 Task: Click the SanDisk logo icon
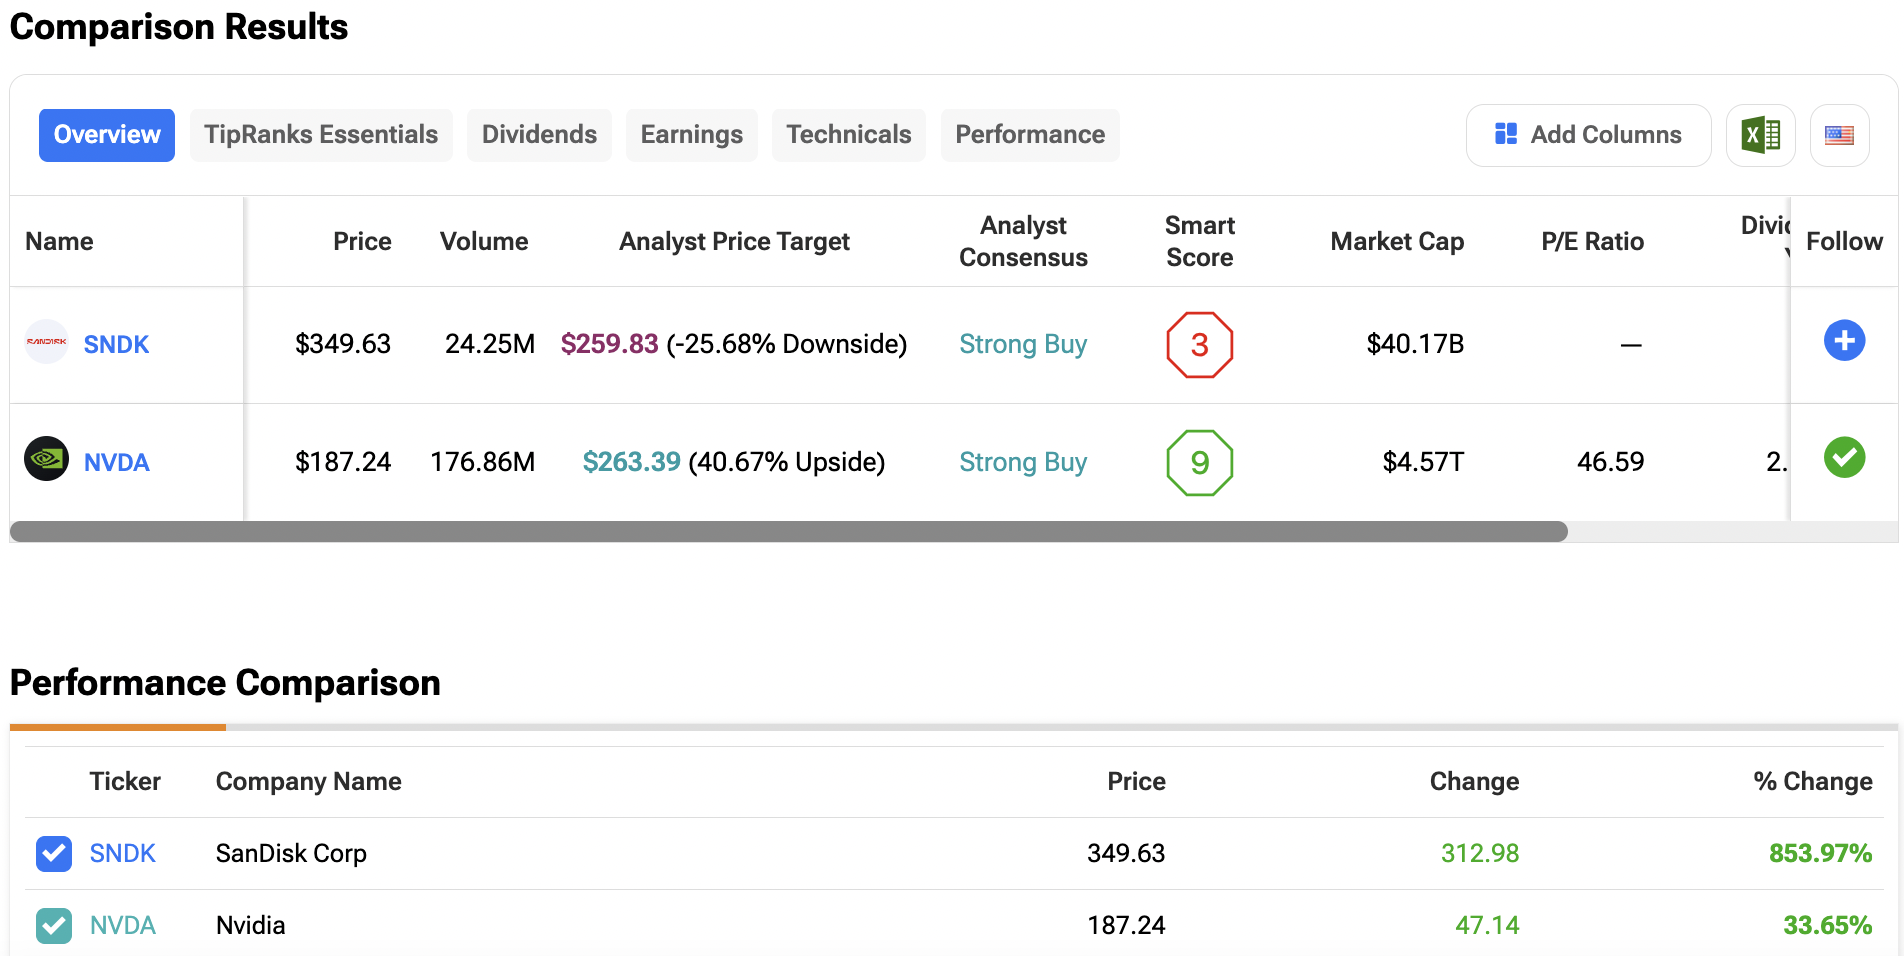tap(46, 342)
